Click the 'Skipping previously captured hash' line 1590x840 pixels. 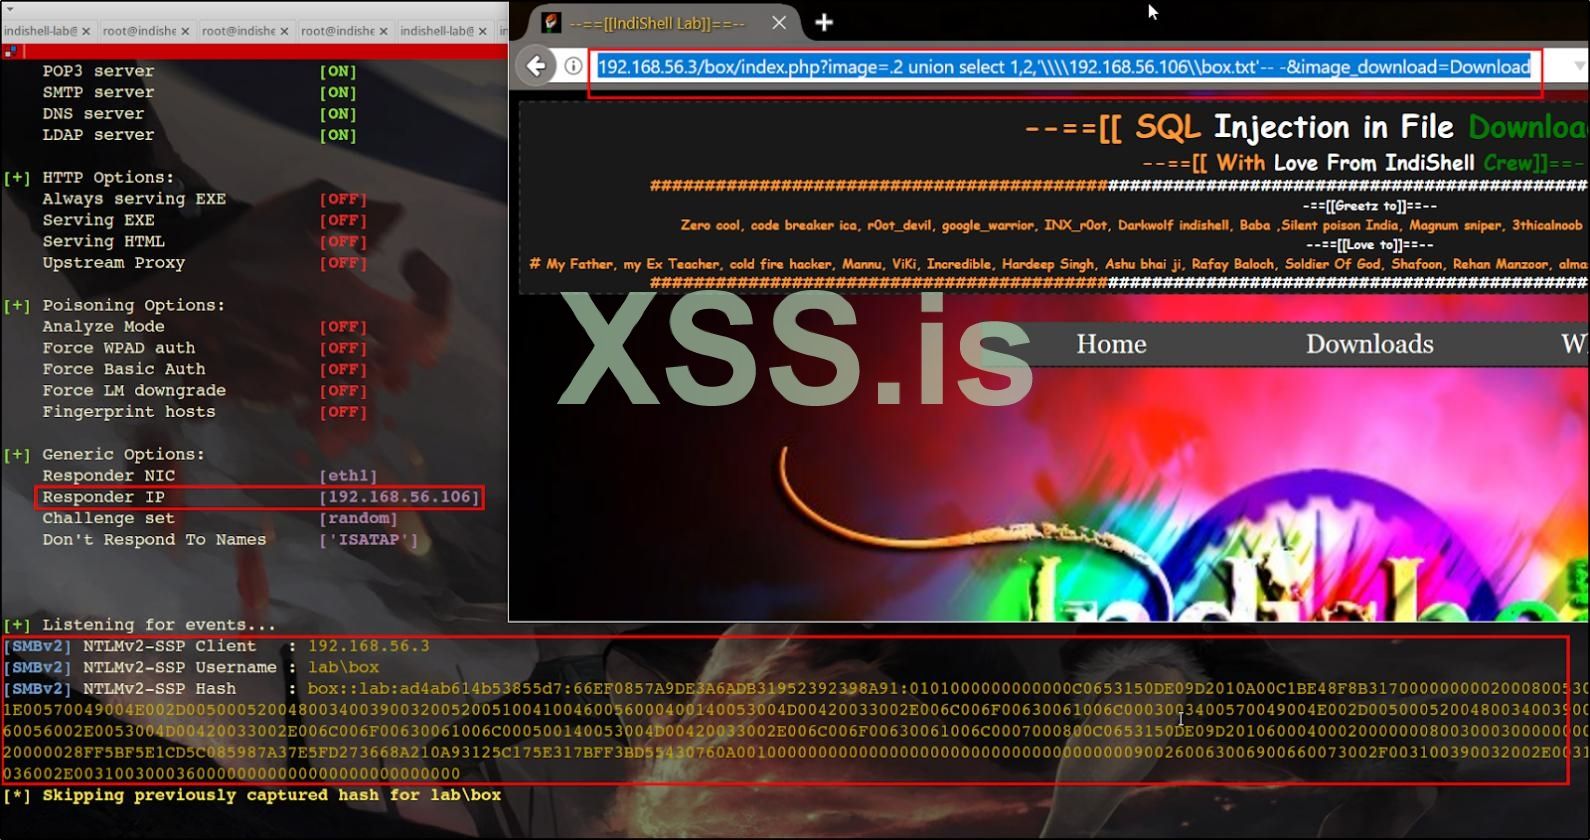pyautogui.click(x=252, y=796)
